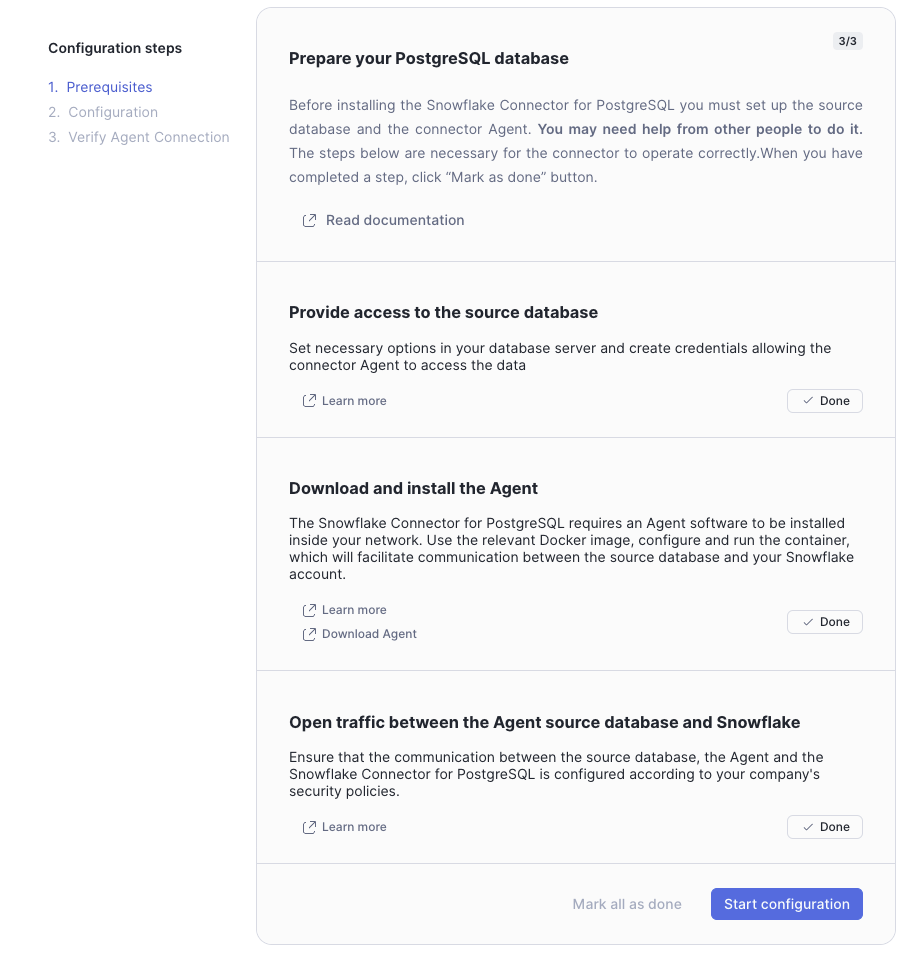Open Learn more text under Download and install Agent
This screenshot has width=908, height=956.
[x=354, y=610]
